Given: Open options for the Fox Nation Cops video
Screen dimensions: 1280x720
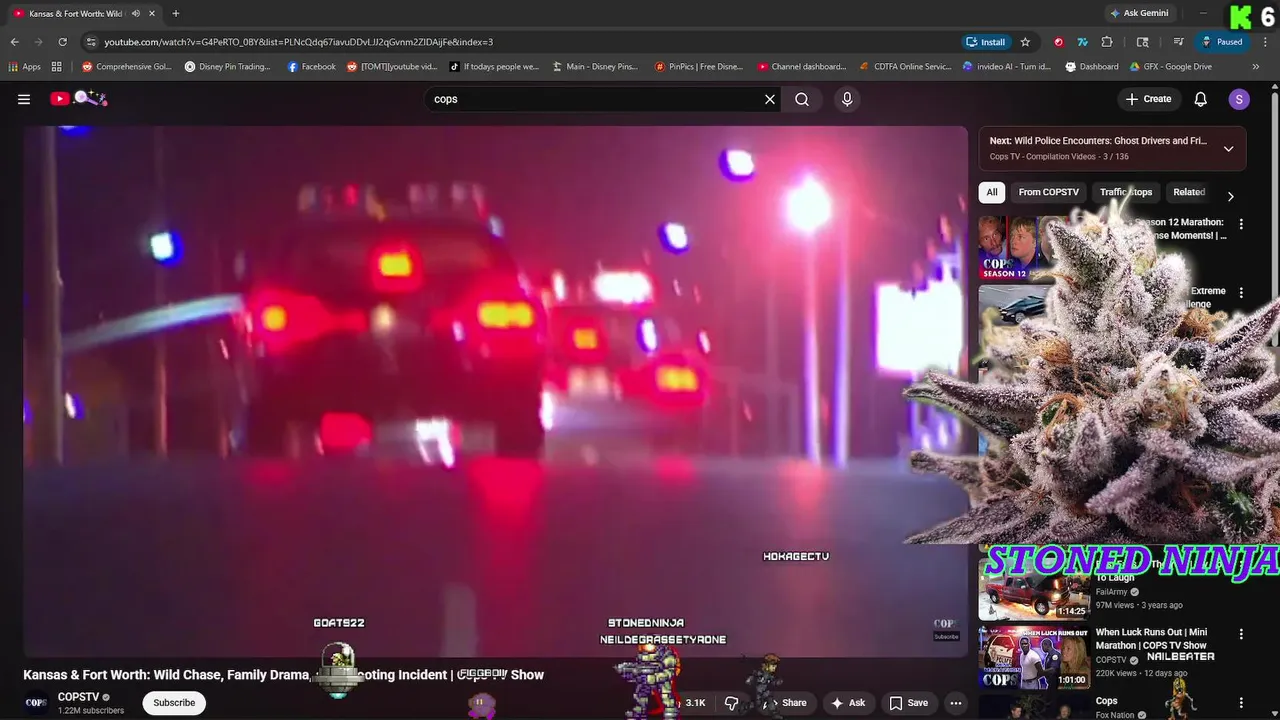Looking at the screenshot, I should (x=1241, y=703).
